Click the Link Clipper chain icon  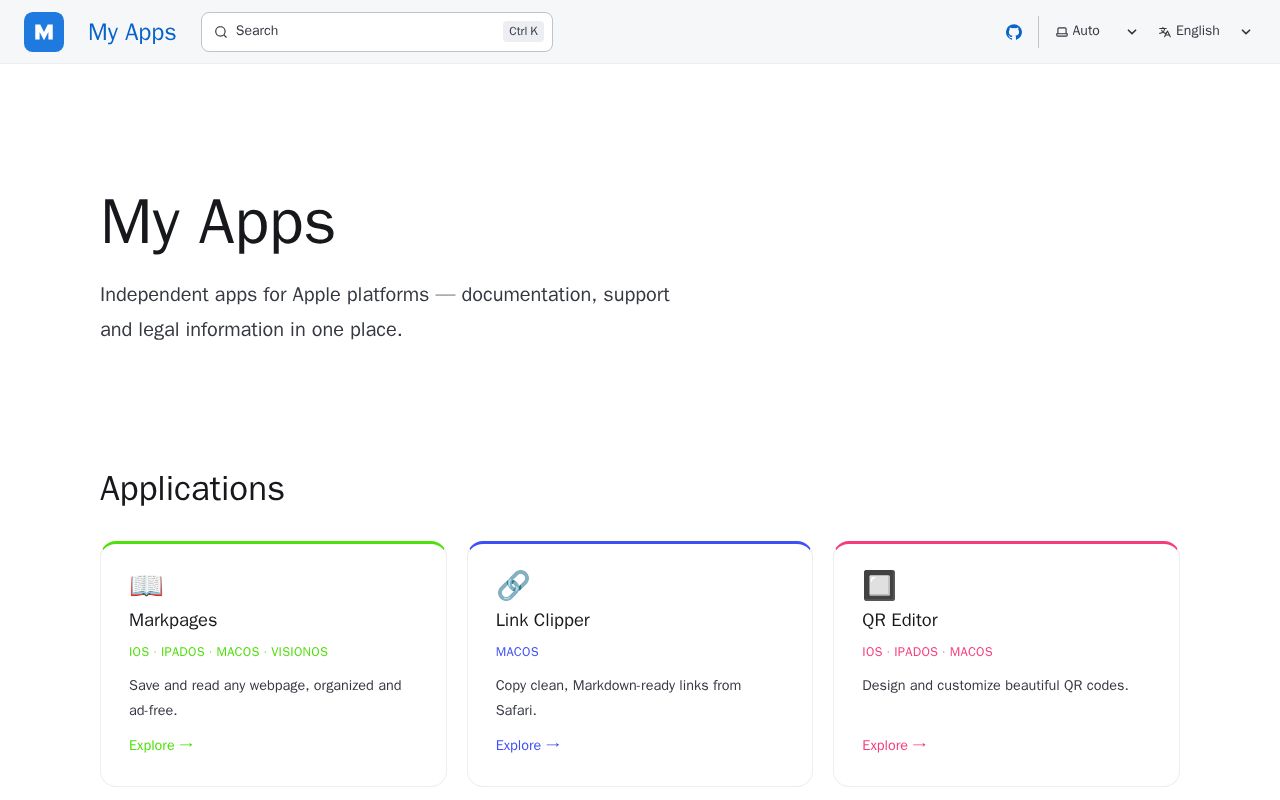point(513,585)
